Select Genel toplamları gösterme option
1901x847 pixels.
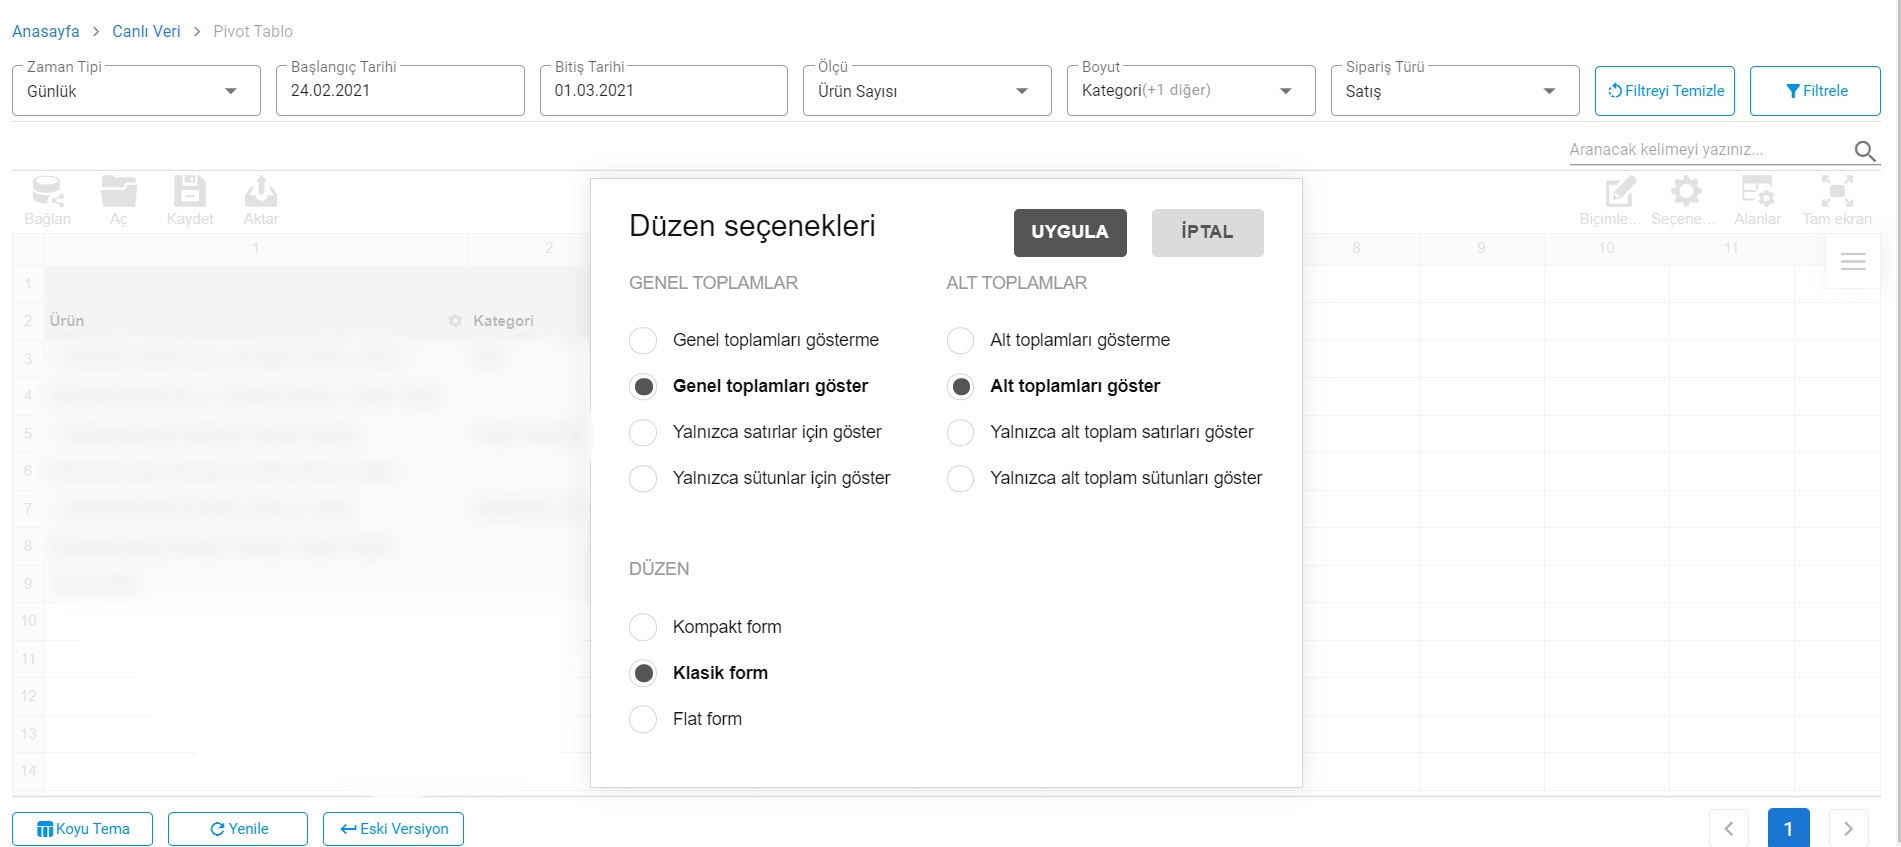754,340
